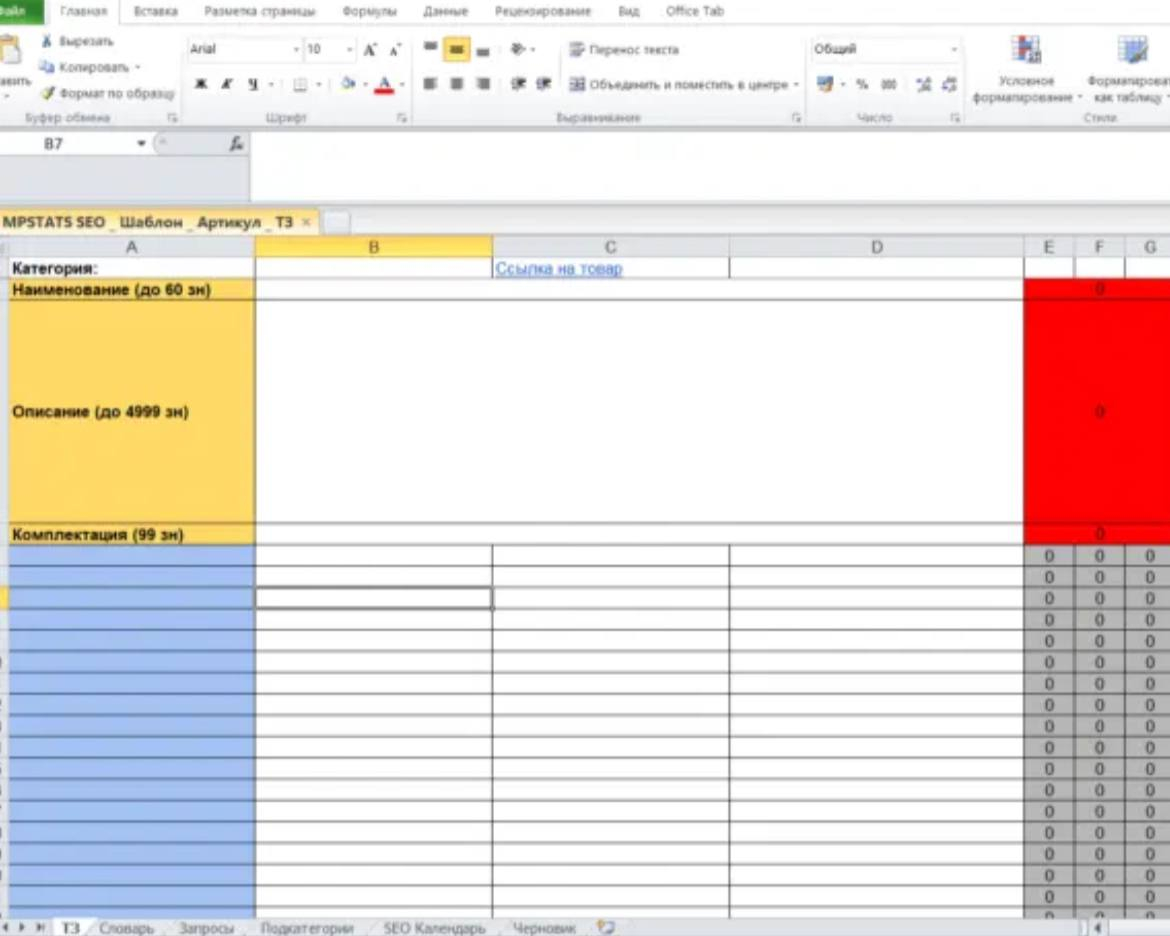
Task: Open borders dropdown arrow
Action: [x=319, y=84]
